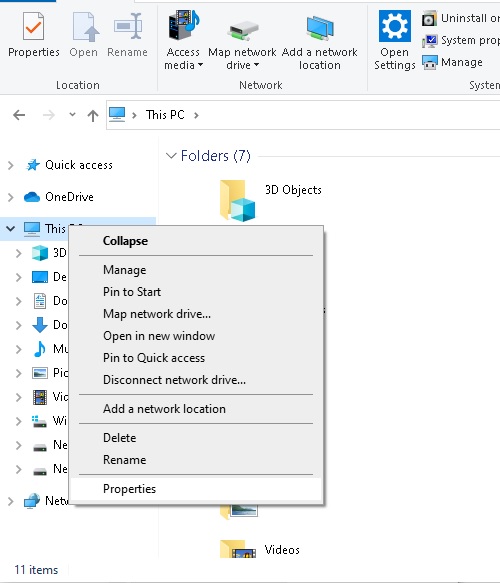500x583 pixels.
Task: Click Manage in the System ribbon group
Action: tap(452, 62)
